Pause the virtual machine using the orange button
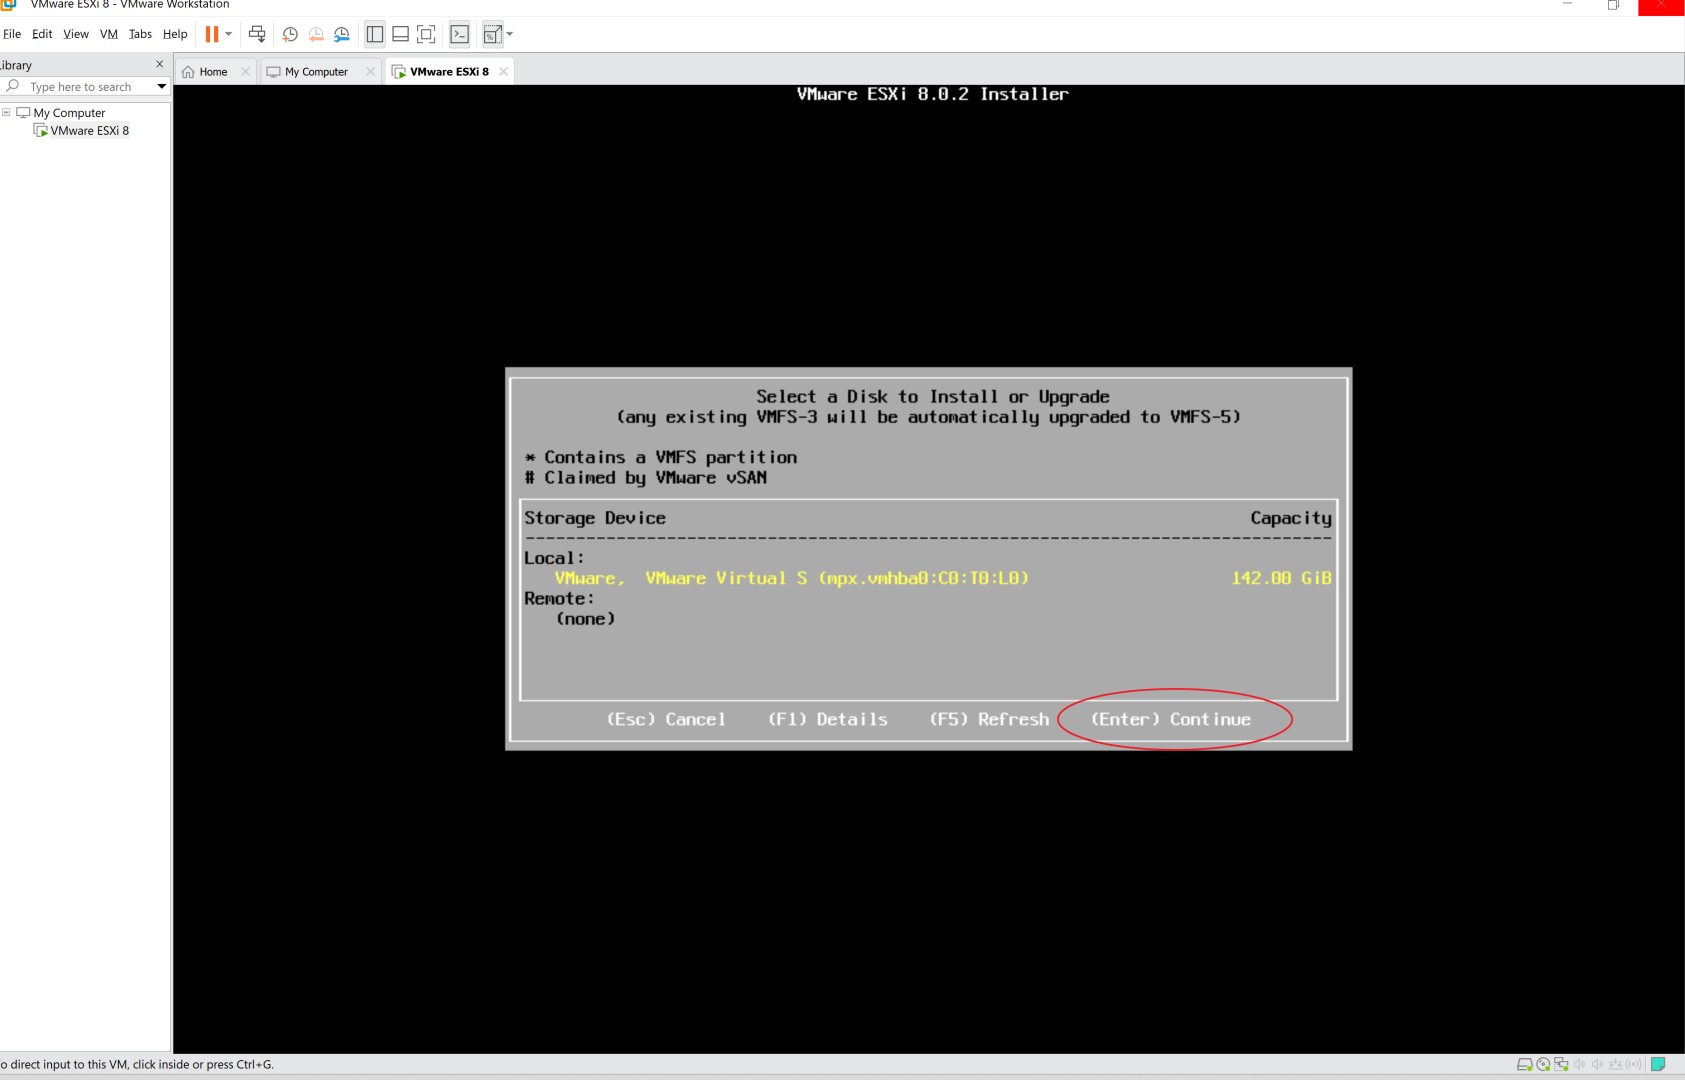Screen dimensions: 1685x1080 click(x=212, y=34)
